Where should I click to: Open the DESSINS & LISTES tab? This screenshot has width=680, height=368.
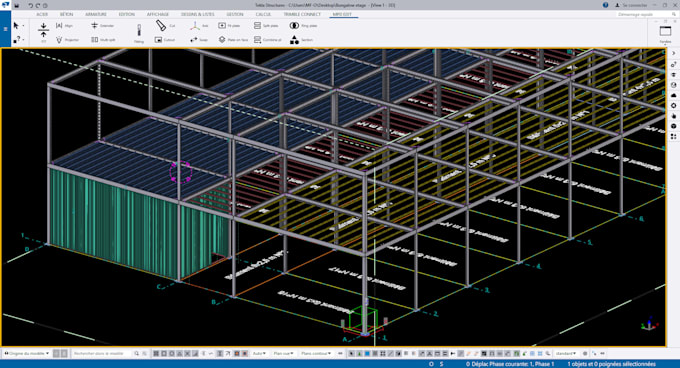(197, 14)
